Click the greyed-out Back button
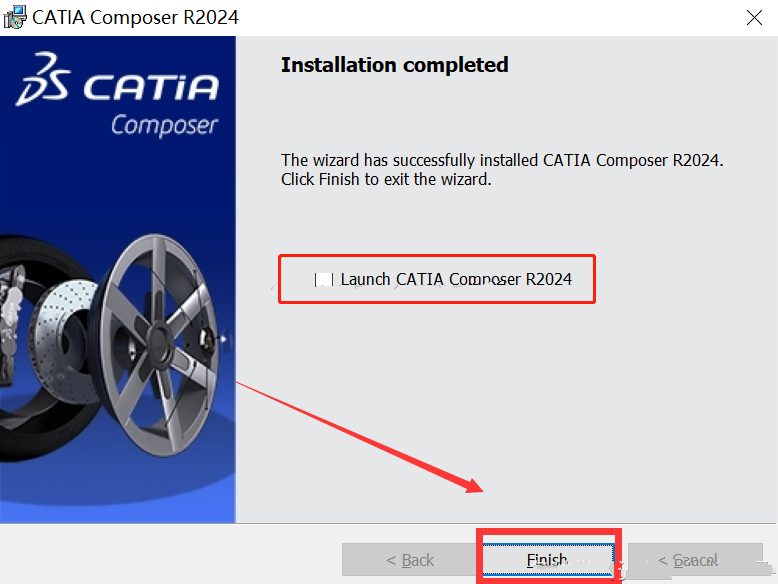 [x=410, y=560]
